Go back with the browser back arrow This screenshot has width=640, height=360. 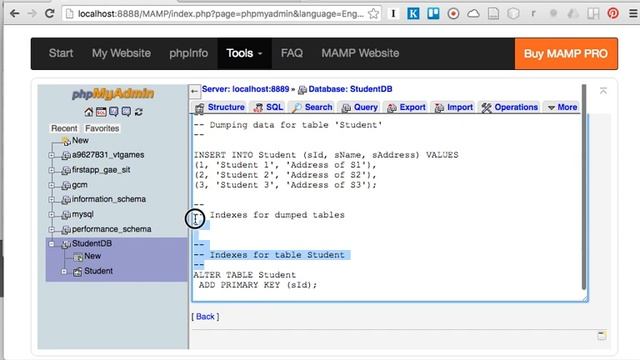[15, 13]
